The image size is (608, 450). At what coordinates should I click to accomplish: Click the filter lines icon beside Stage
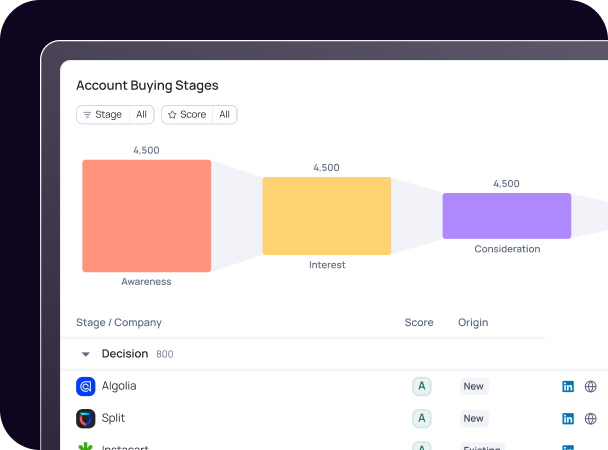click(x=87, y=115)
